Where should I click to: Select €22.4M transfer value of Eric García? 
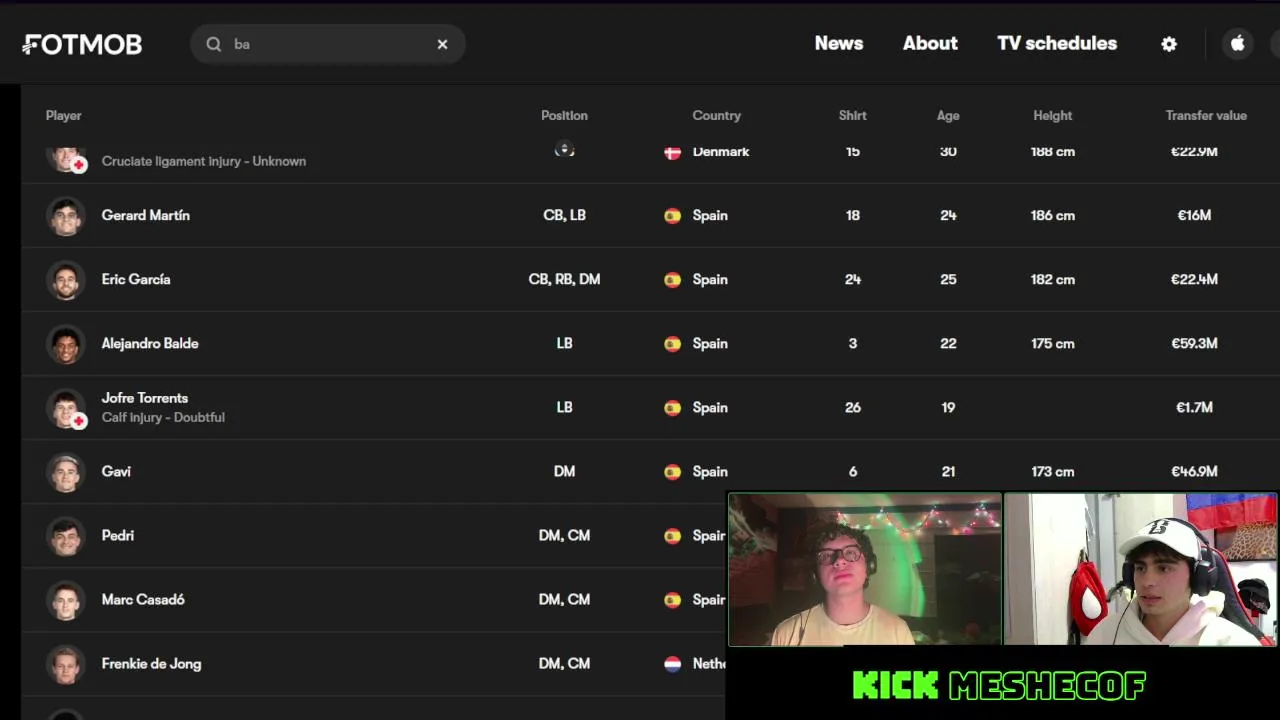[x=1194, y=279]
